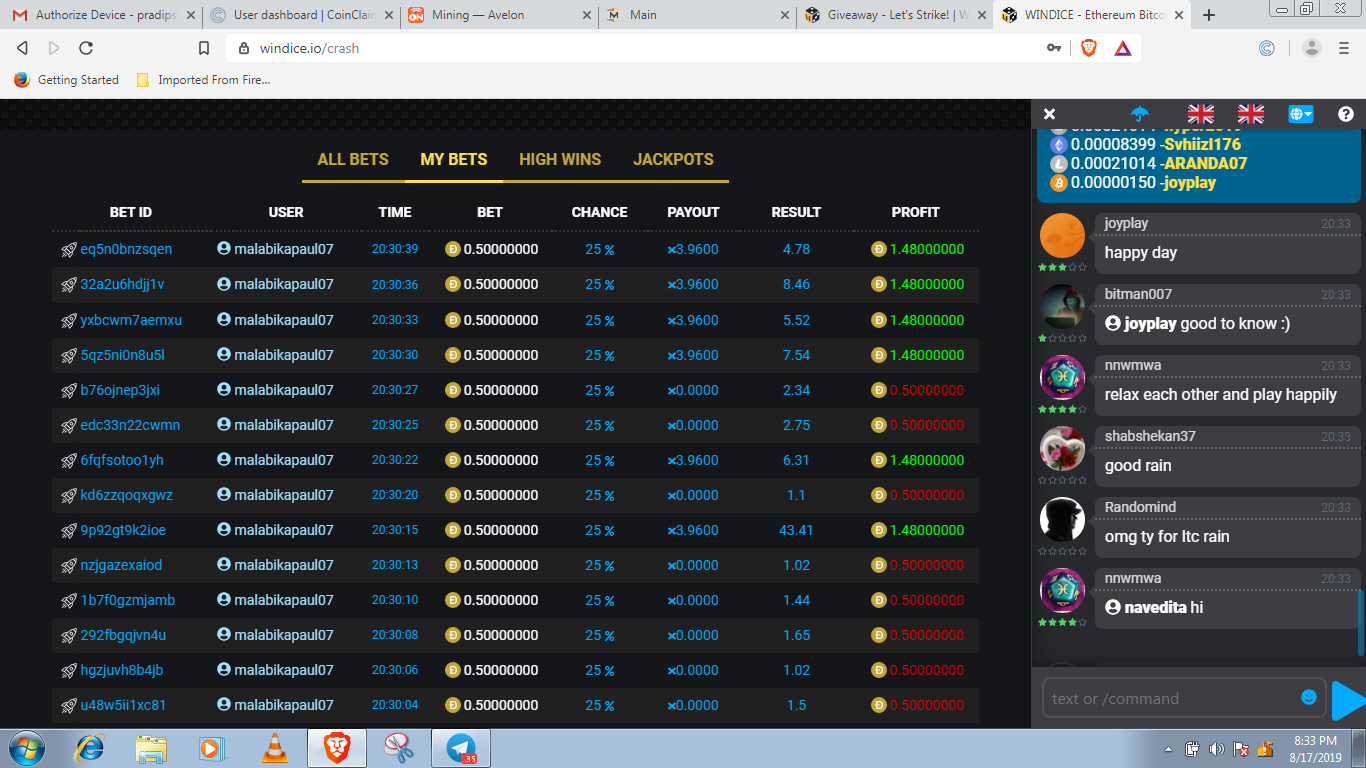Click the navedita mention in chat
The height and width of the screenshot is (768, 1366).
(x=1156, y=608)
